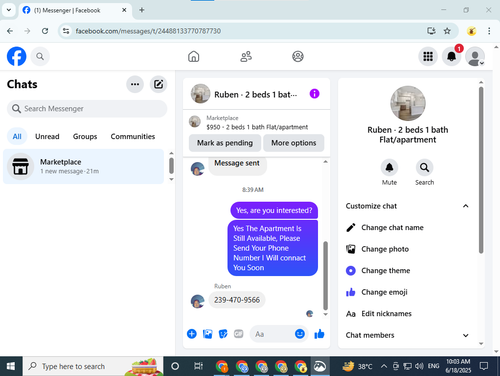Show hidden system tray icons
500x376 pixels.
click(384, 366)
